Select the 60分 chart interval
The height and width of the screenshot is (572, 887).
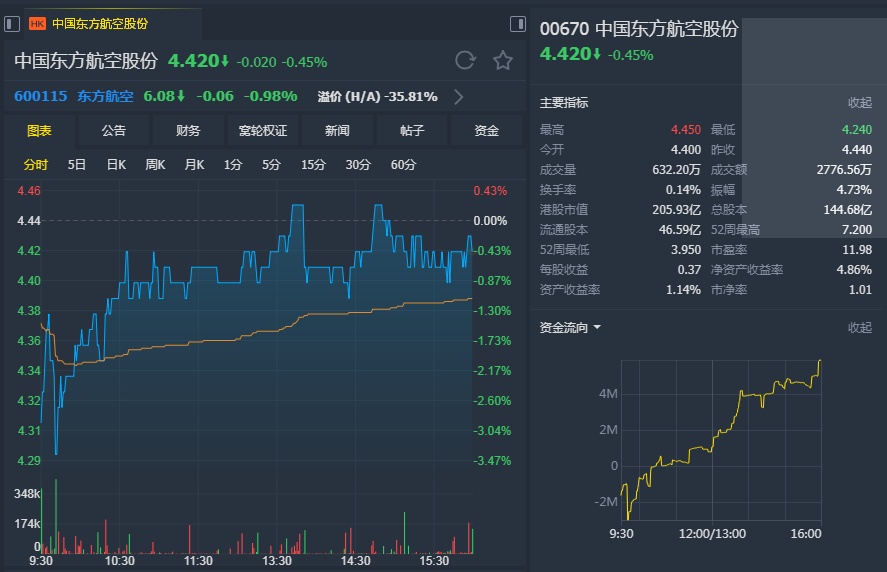tap(403, 165)
